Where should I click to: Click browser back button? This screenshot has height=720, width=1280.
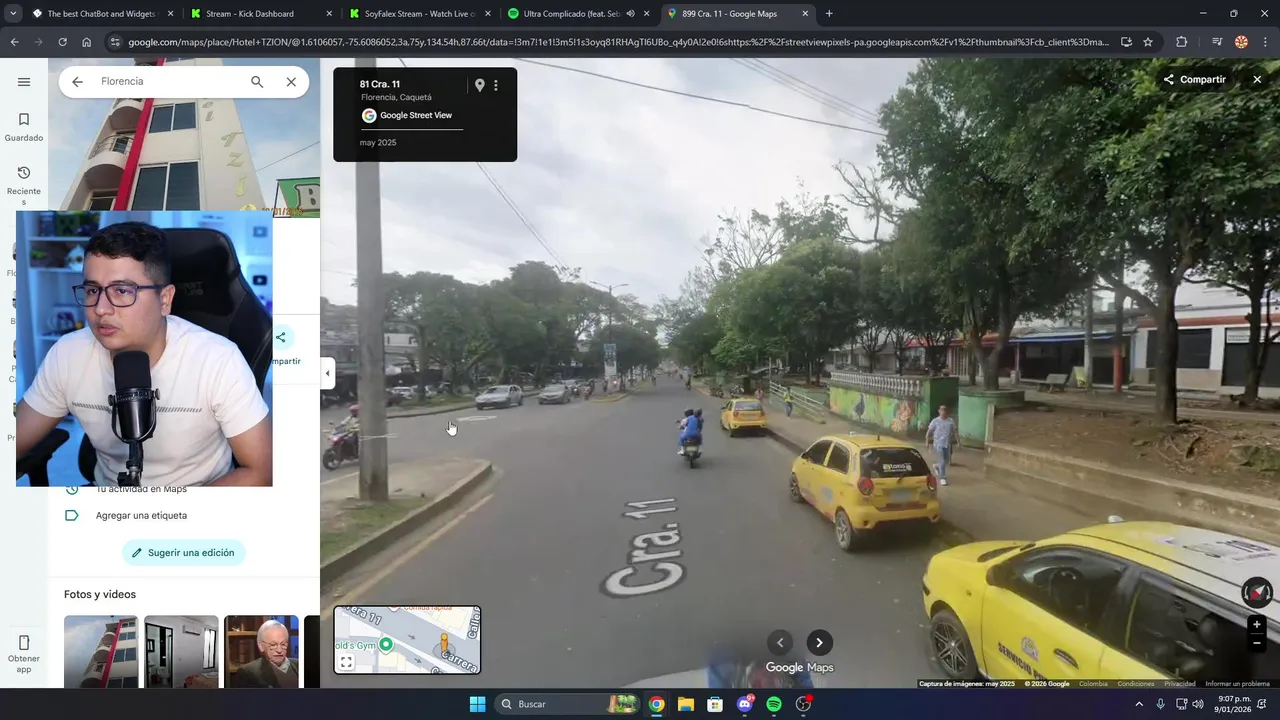pyautogui.click(x=14, y=42)
